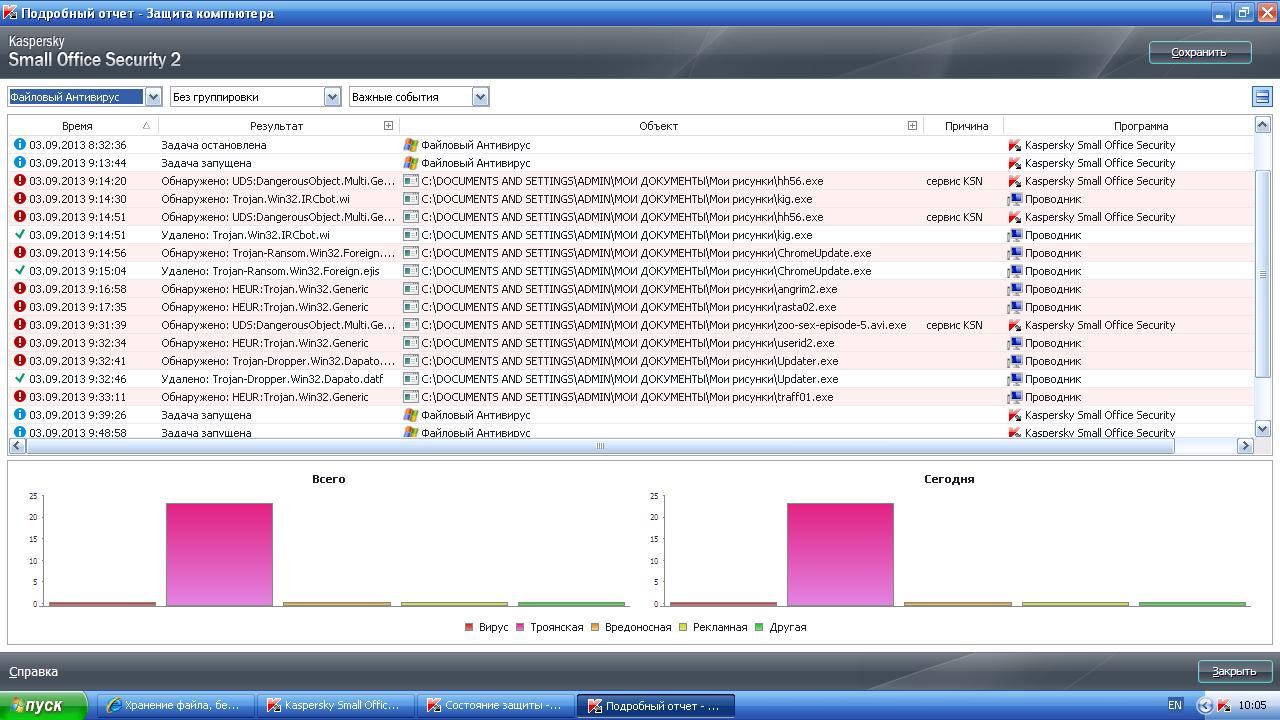The image size is (1280, 720).
Task: Open the Файловый Антивирус component dropdown
Action: pos(153,97)
